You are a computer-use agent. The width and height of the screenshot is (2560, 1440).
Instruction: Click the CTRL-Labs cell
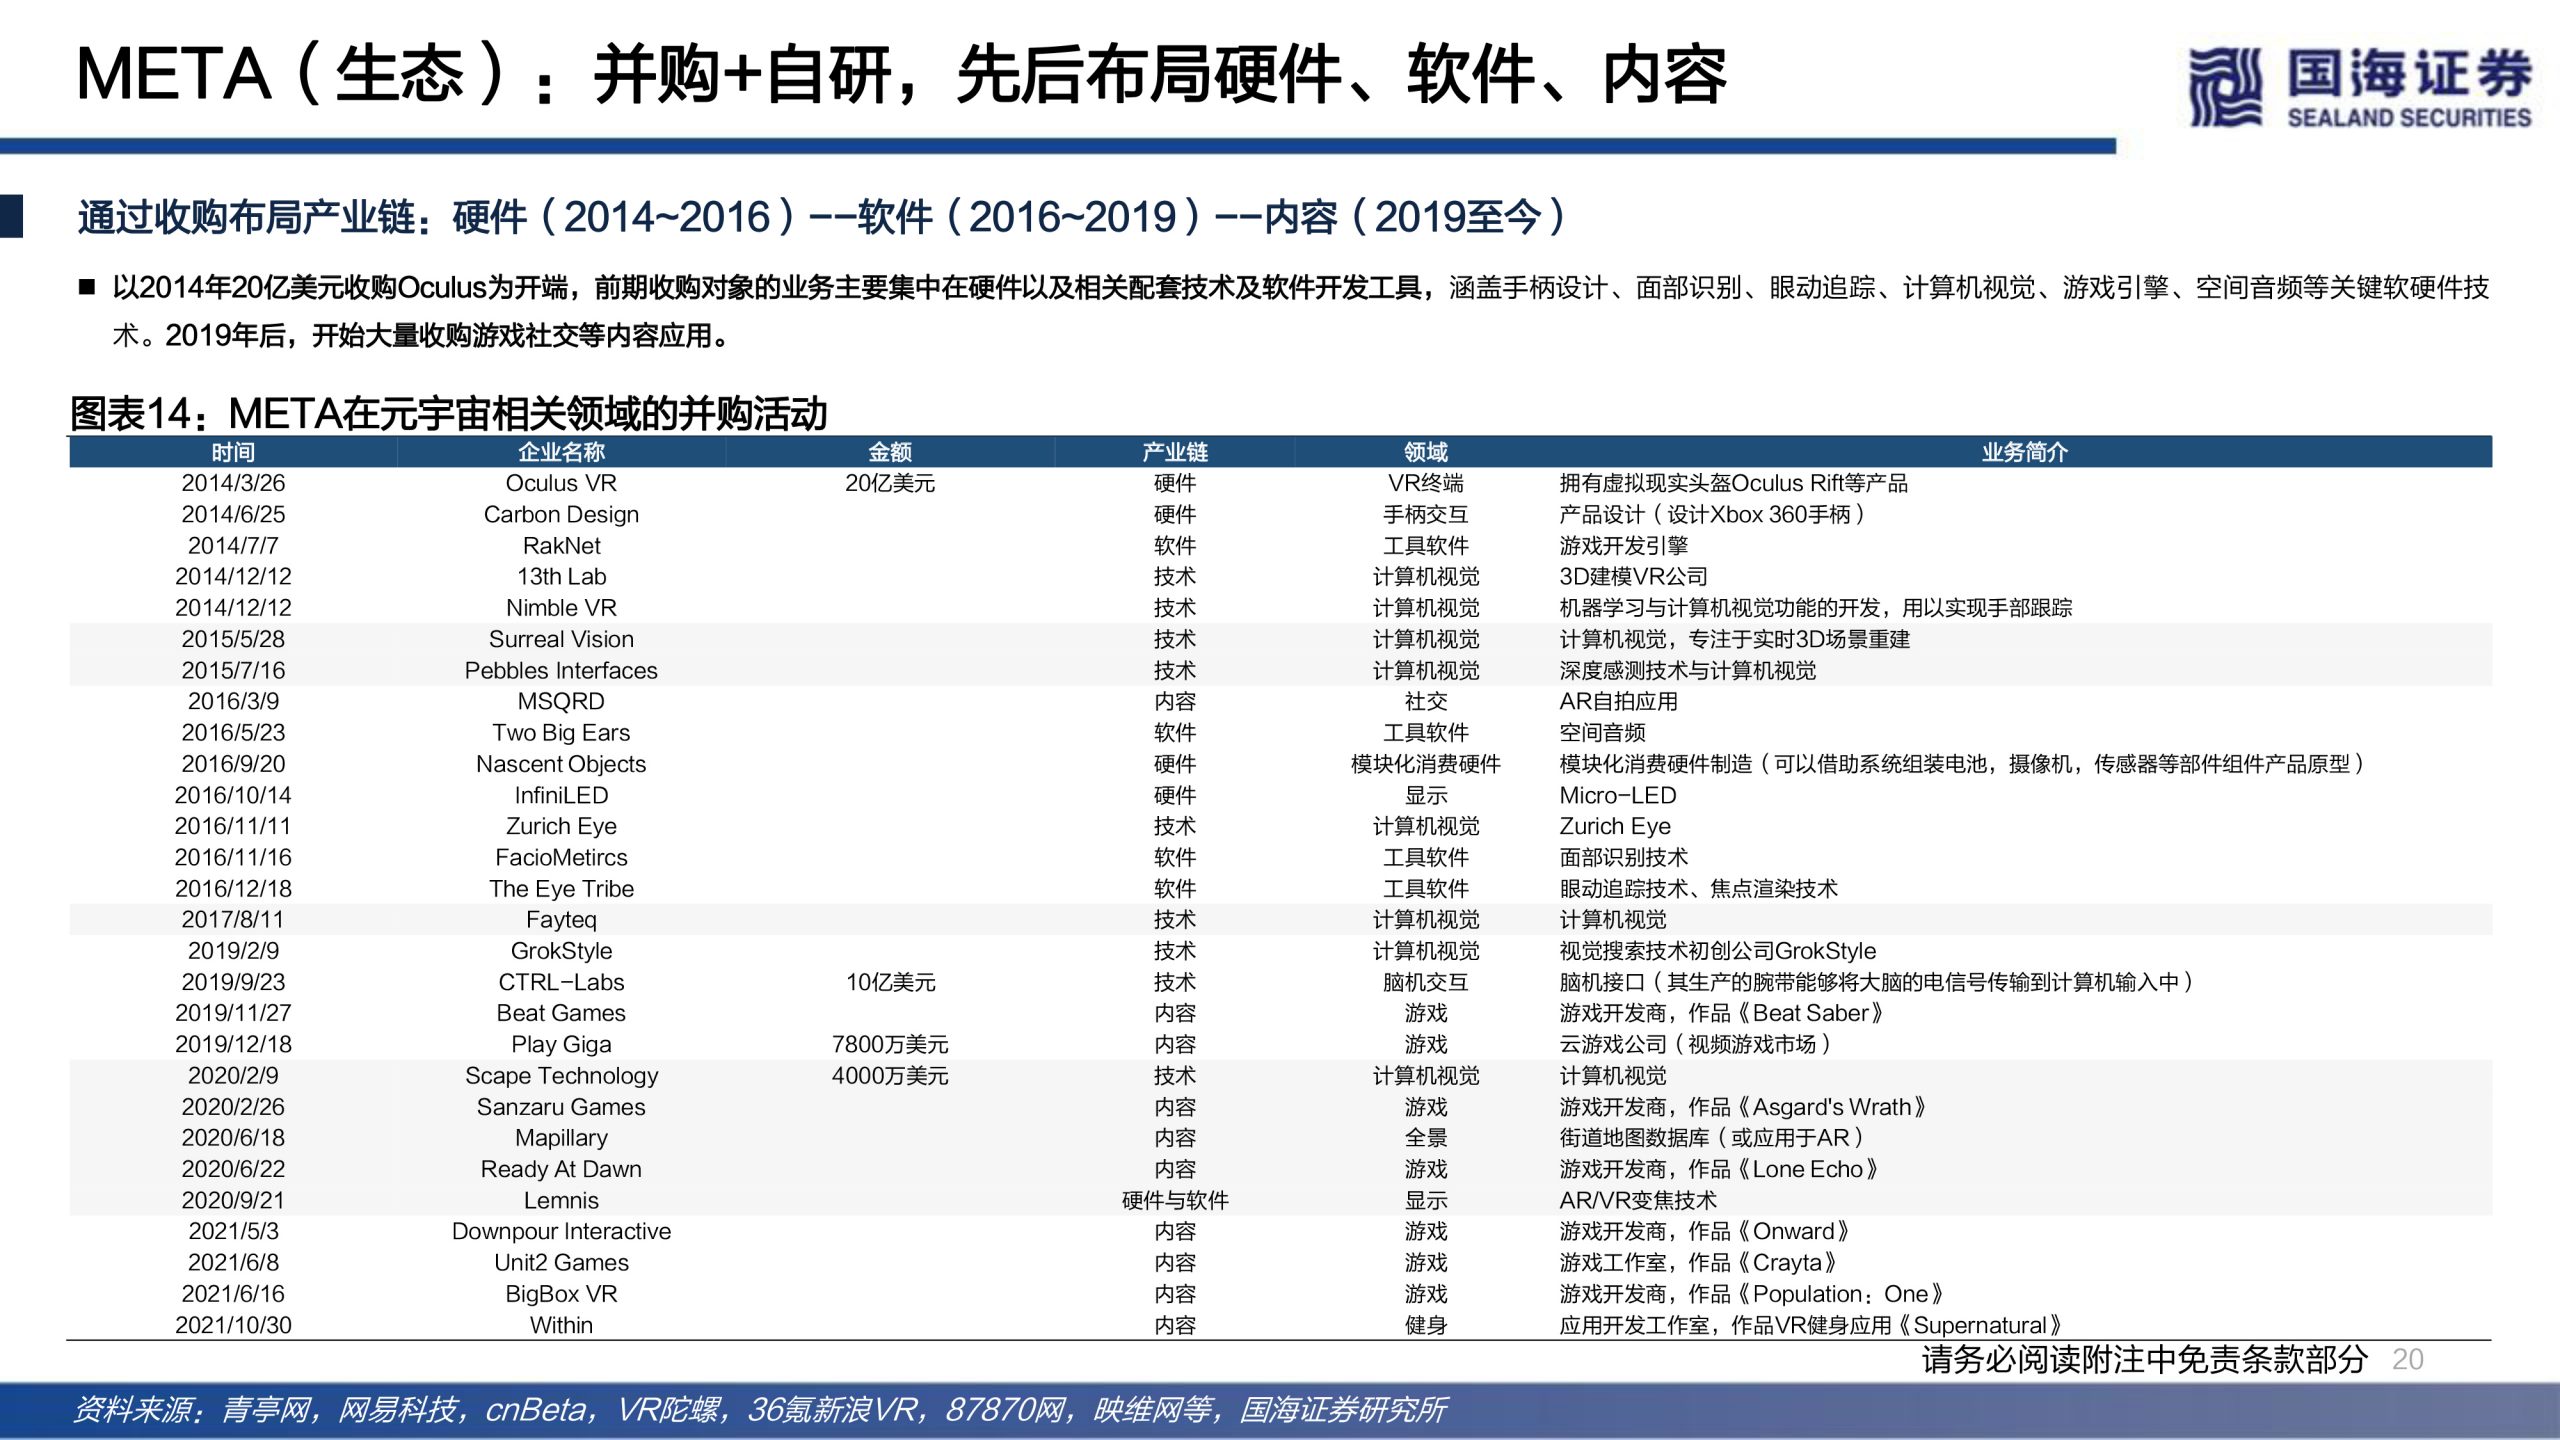[x=561, y=982]
